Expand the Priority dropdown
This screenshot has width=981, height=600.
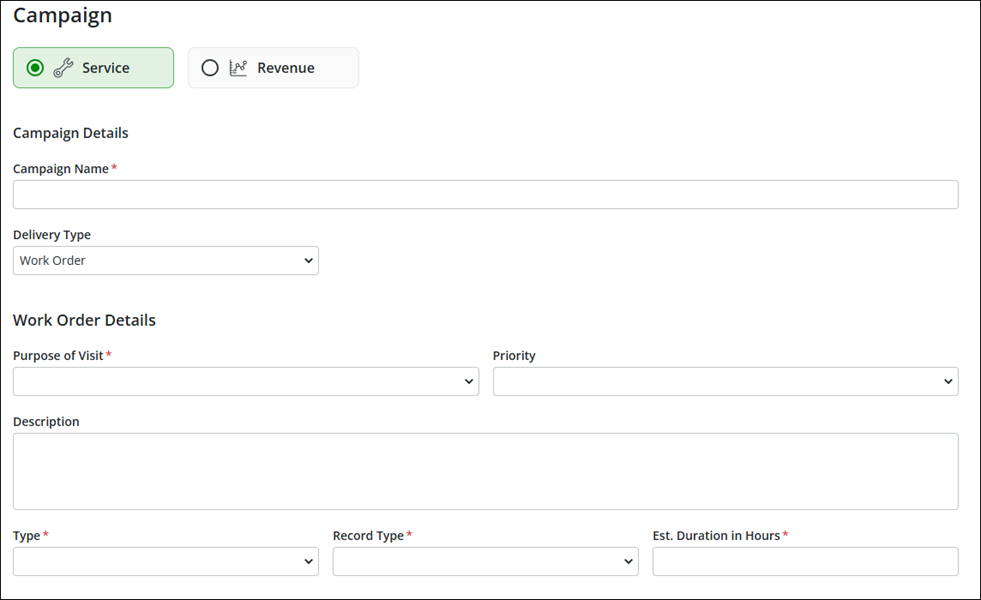coord(726,381)
